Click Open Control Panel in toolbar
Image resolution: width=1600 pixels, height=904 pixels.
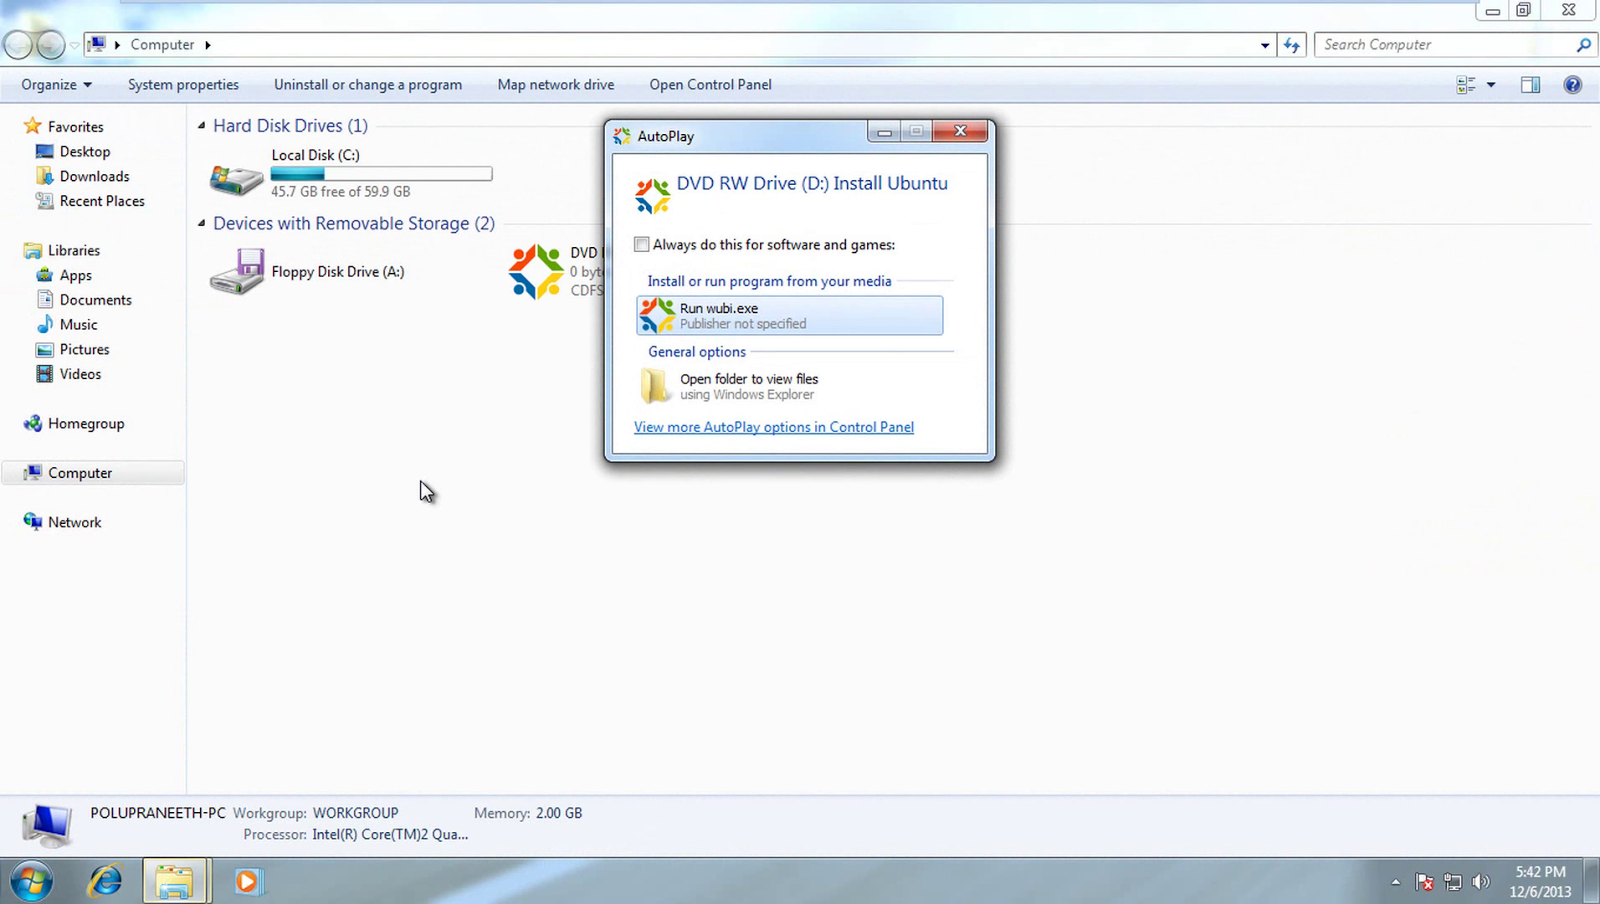click(x=710, y=85)
